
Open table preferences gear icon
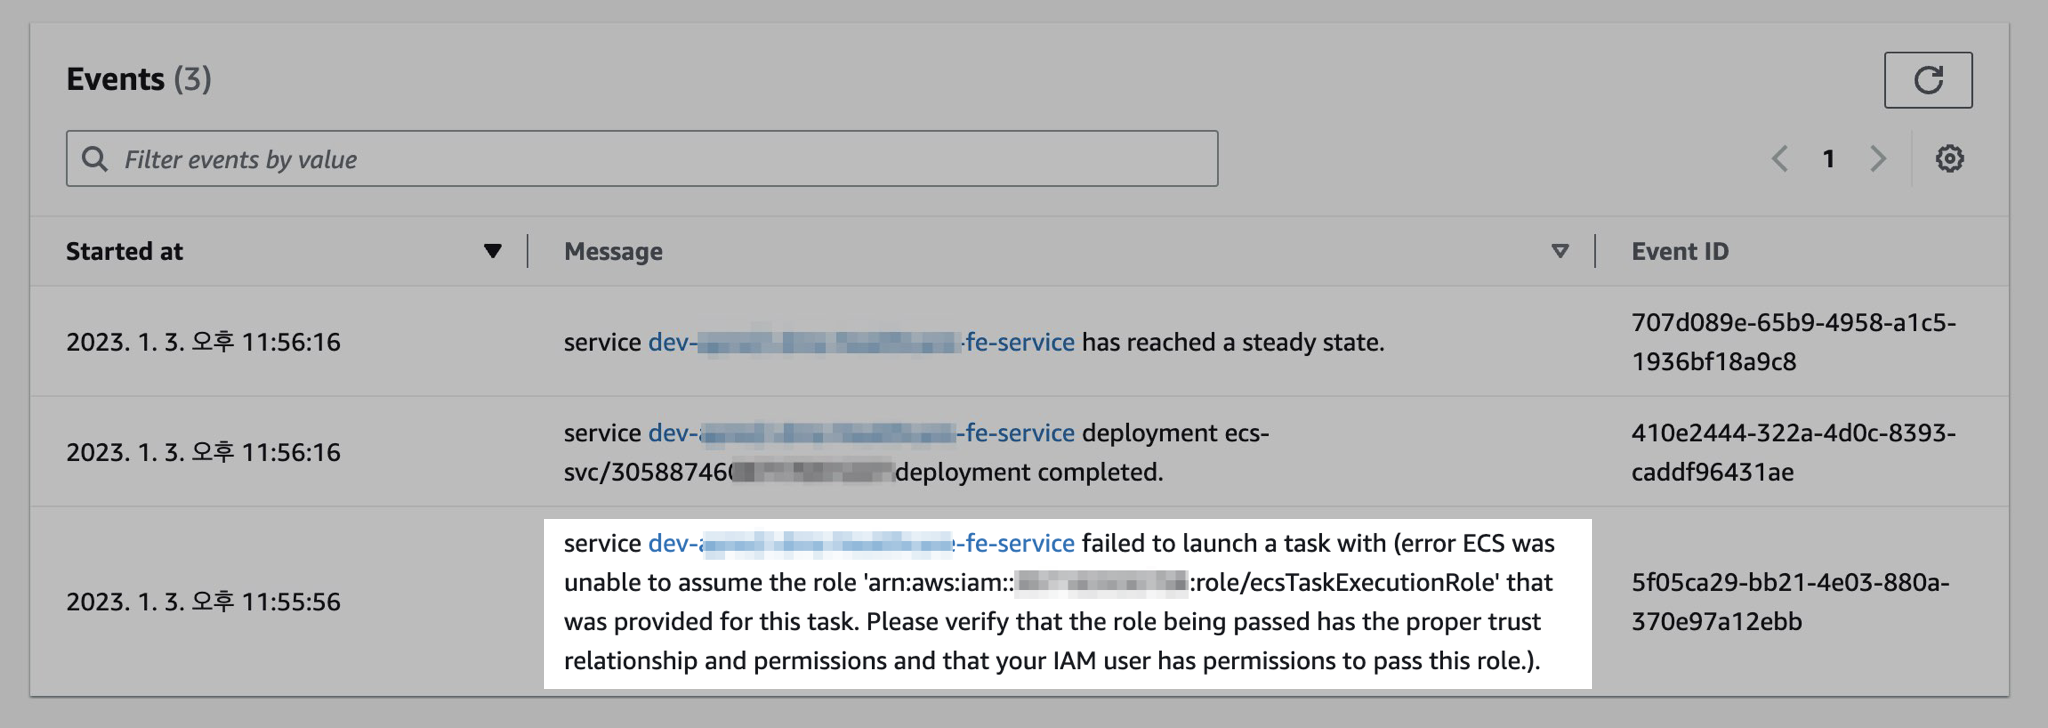[1948, 159]
